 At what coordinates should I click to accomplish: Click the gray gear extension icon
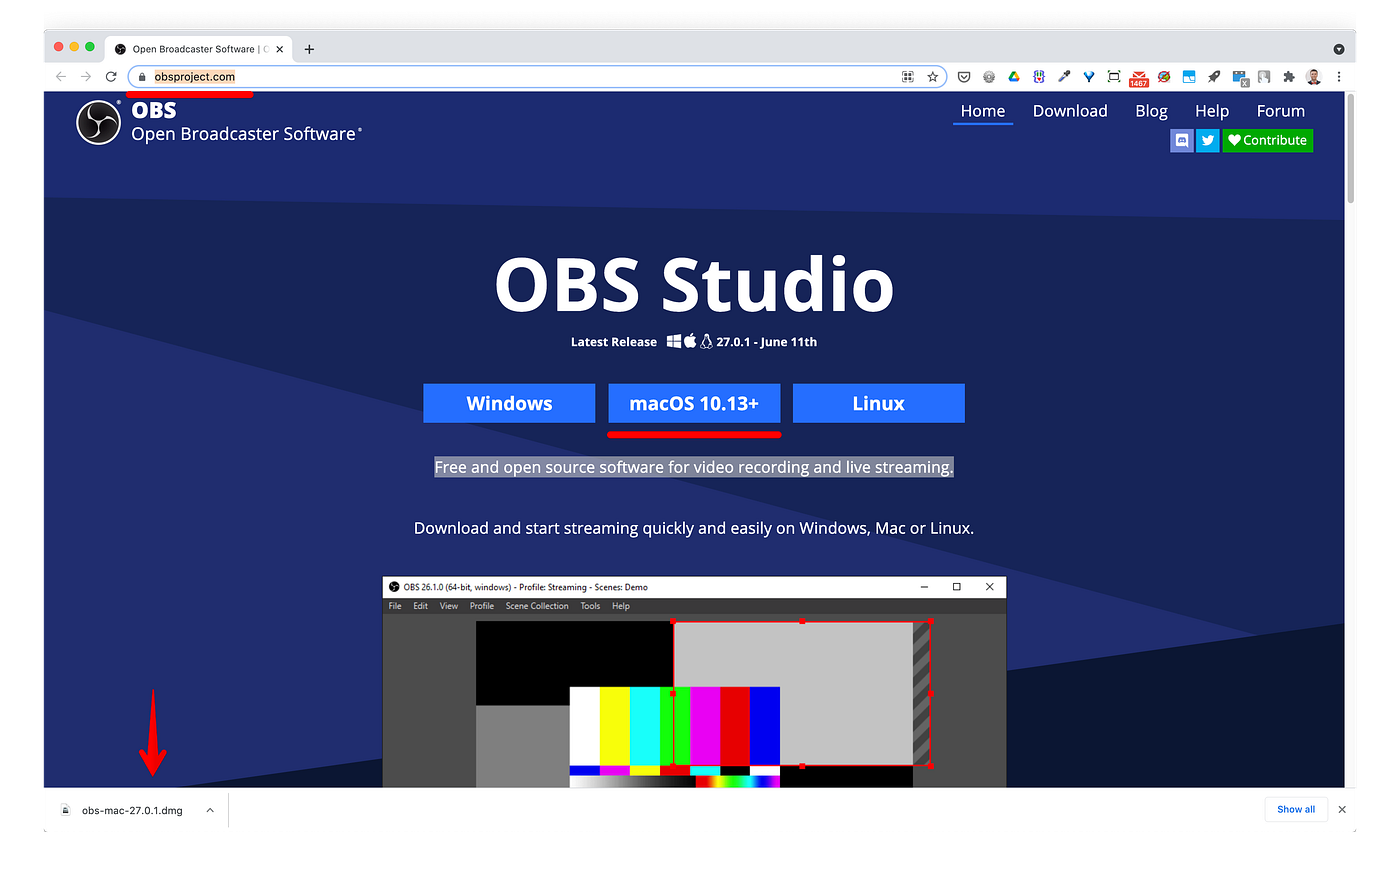point(989,77)
